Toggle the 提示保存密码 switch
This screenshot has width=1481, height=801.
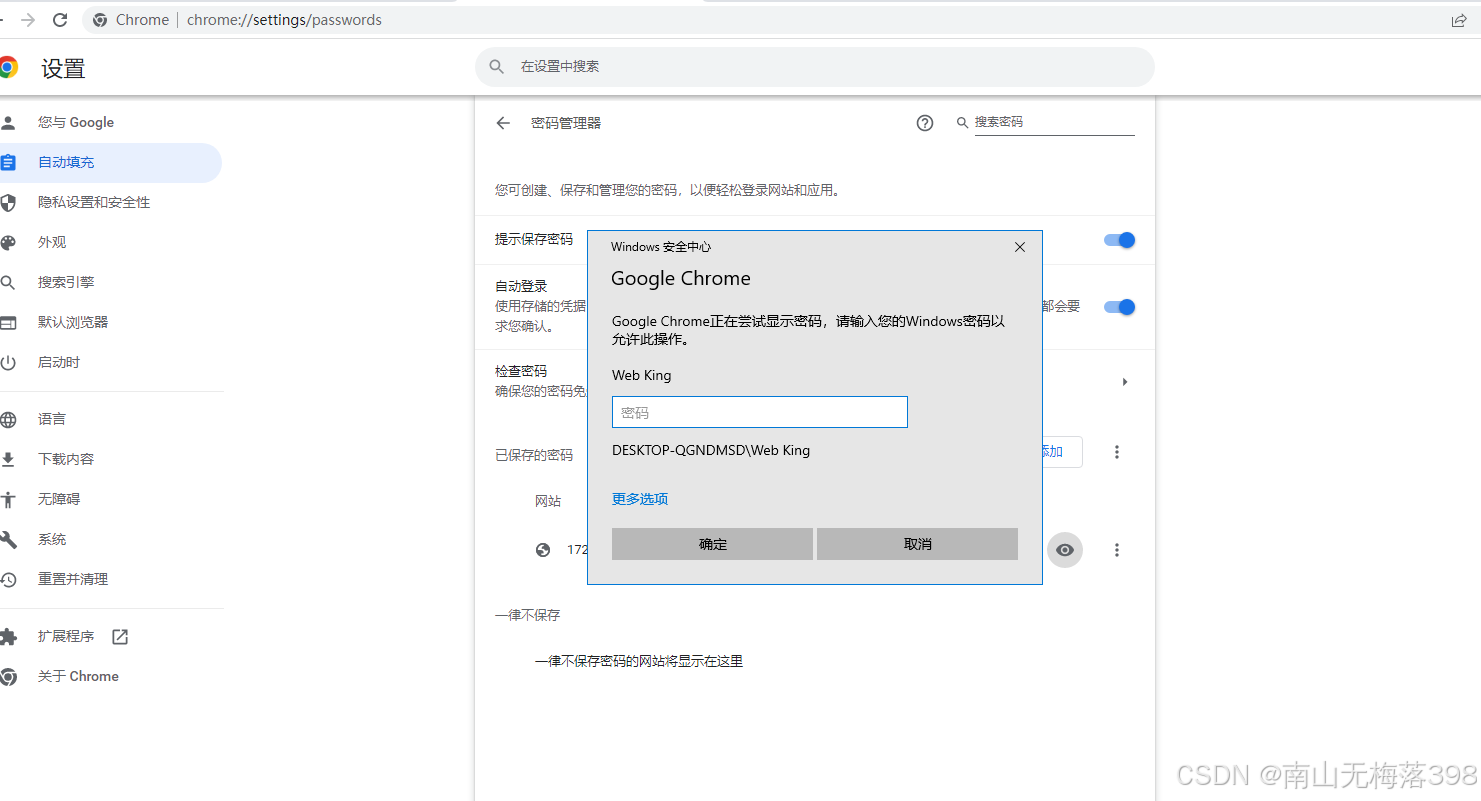1120,240
